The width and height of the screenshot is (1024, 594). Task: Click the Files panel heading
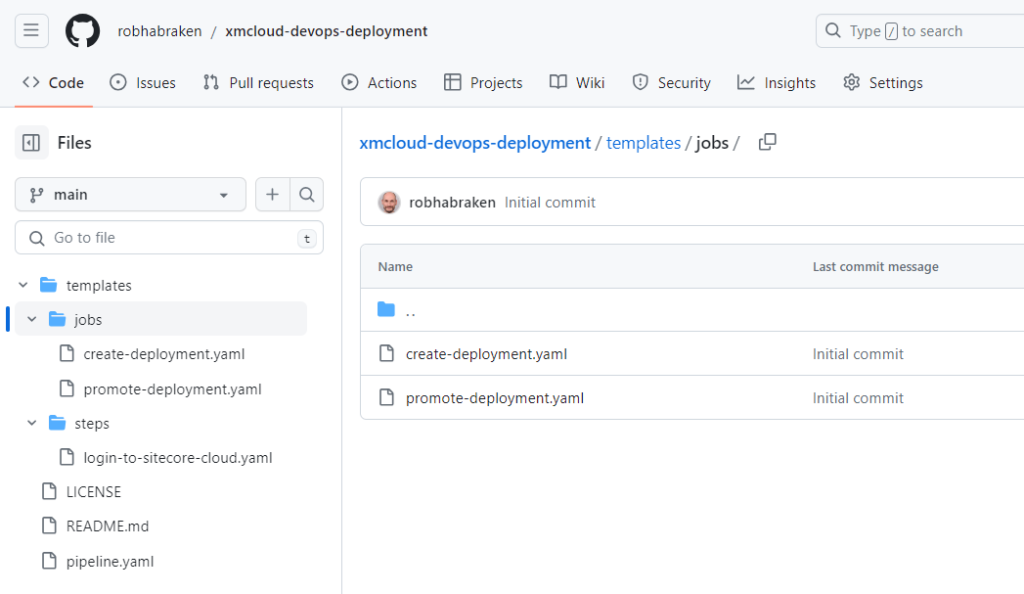(x=74, y=143)
